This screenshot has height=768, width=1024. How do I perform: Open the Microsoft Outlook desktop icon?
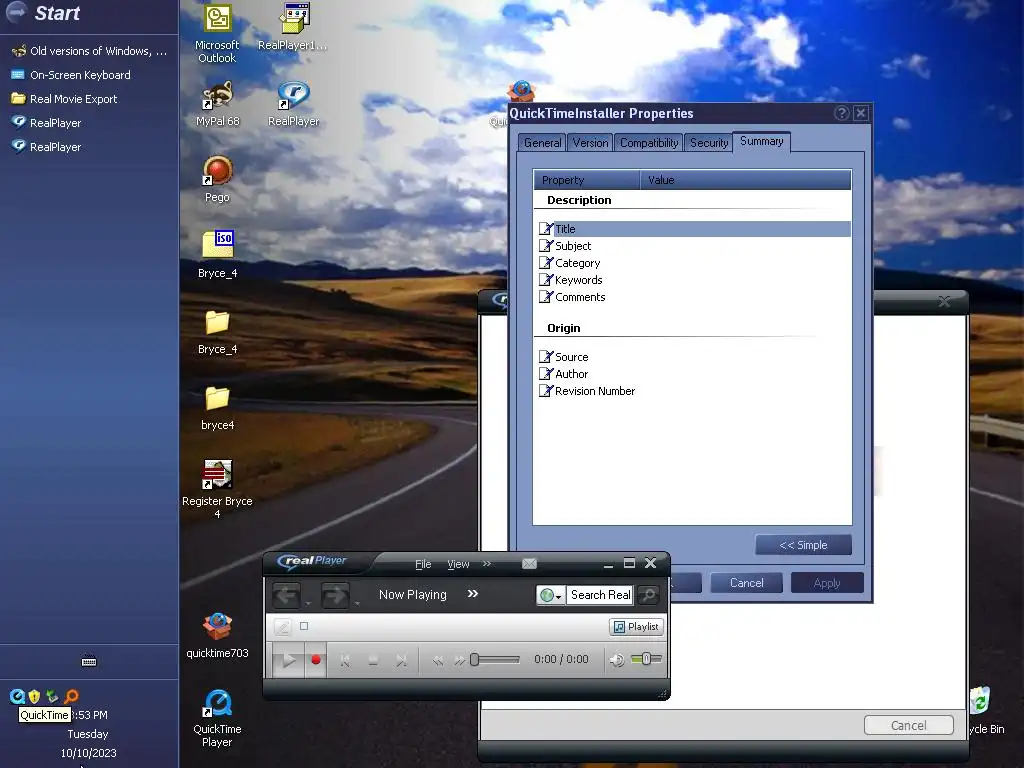[x=217, y=34]
